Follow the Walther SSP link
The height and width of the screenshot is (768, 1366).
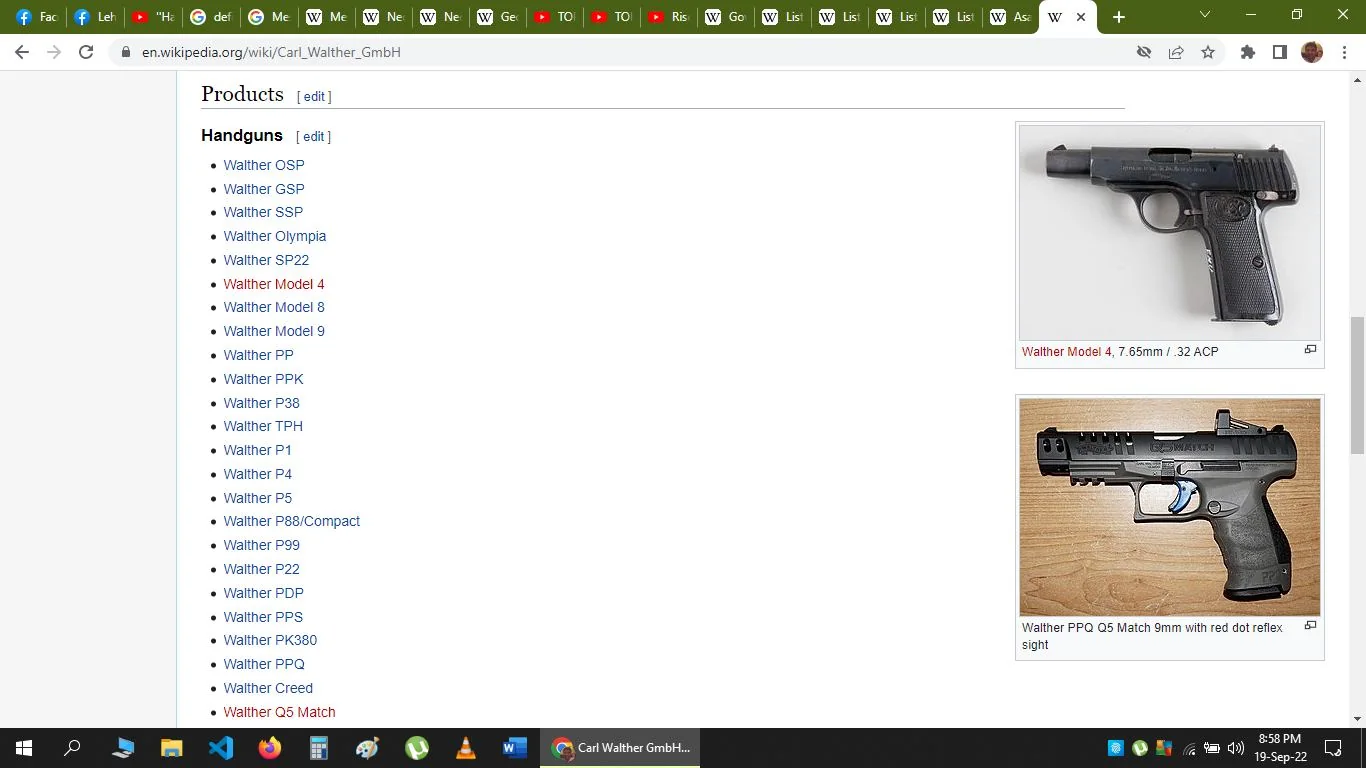(x=263, y=212)
